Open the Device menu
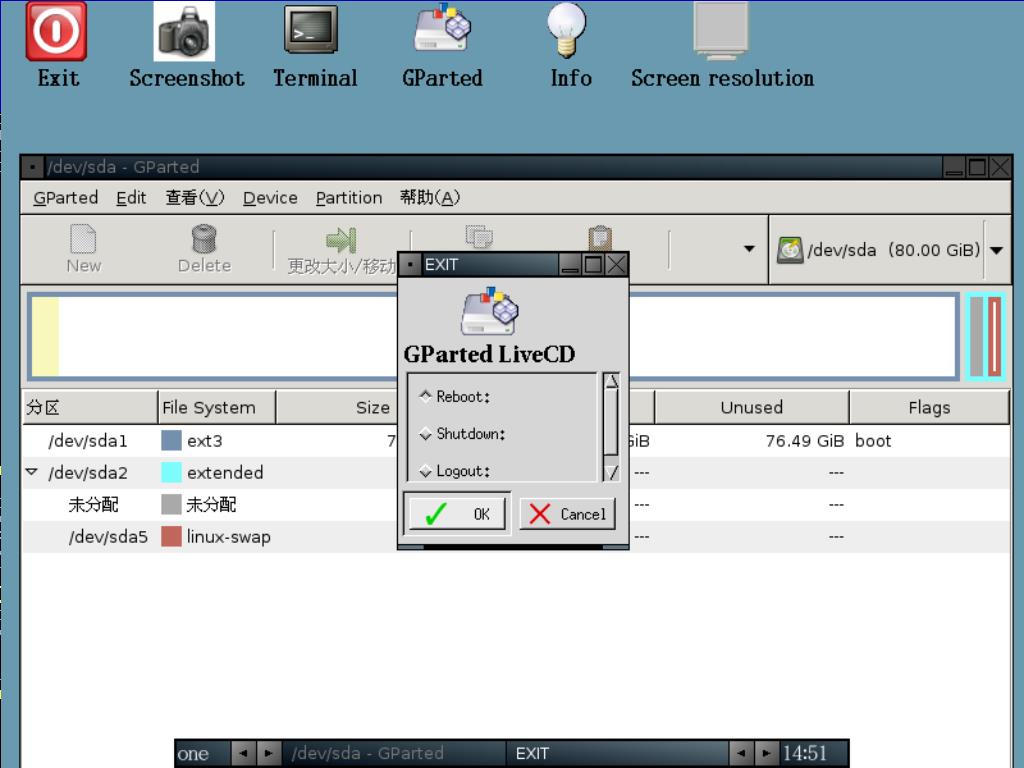This screenshot has height=768, width=1024. tap(270, 197)
